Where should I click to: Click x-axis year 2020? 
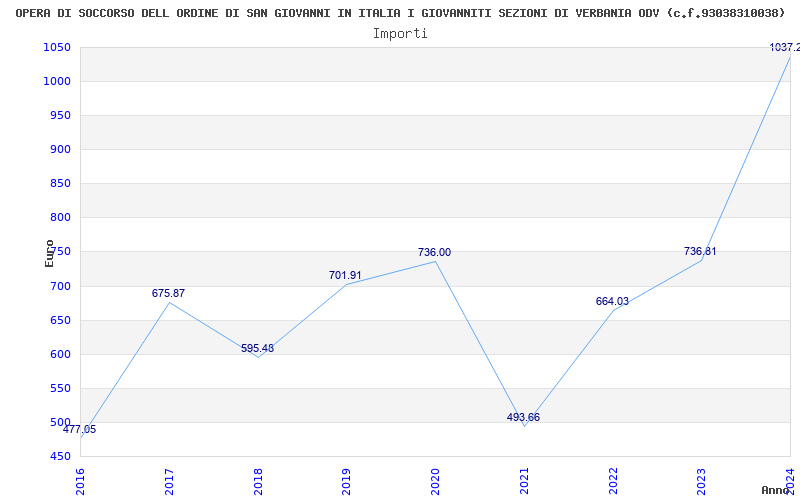point(436,481)
